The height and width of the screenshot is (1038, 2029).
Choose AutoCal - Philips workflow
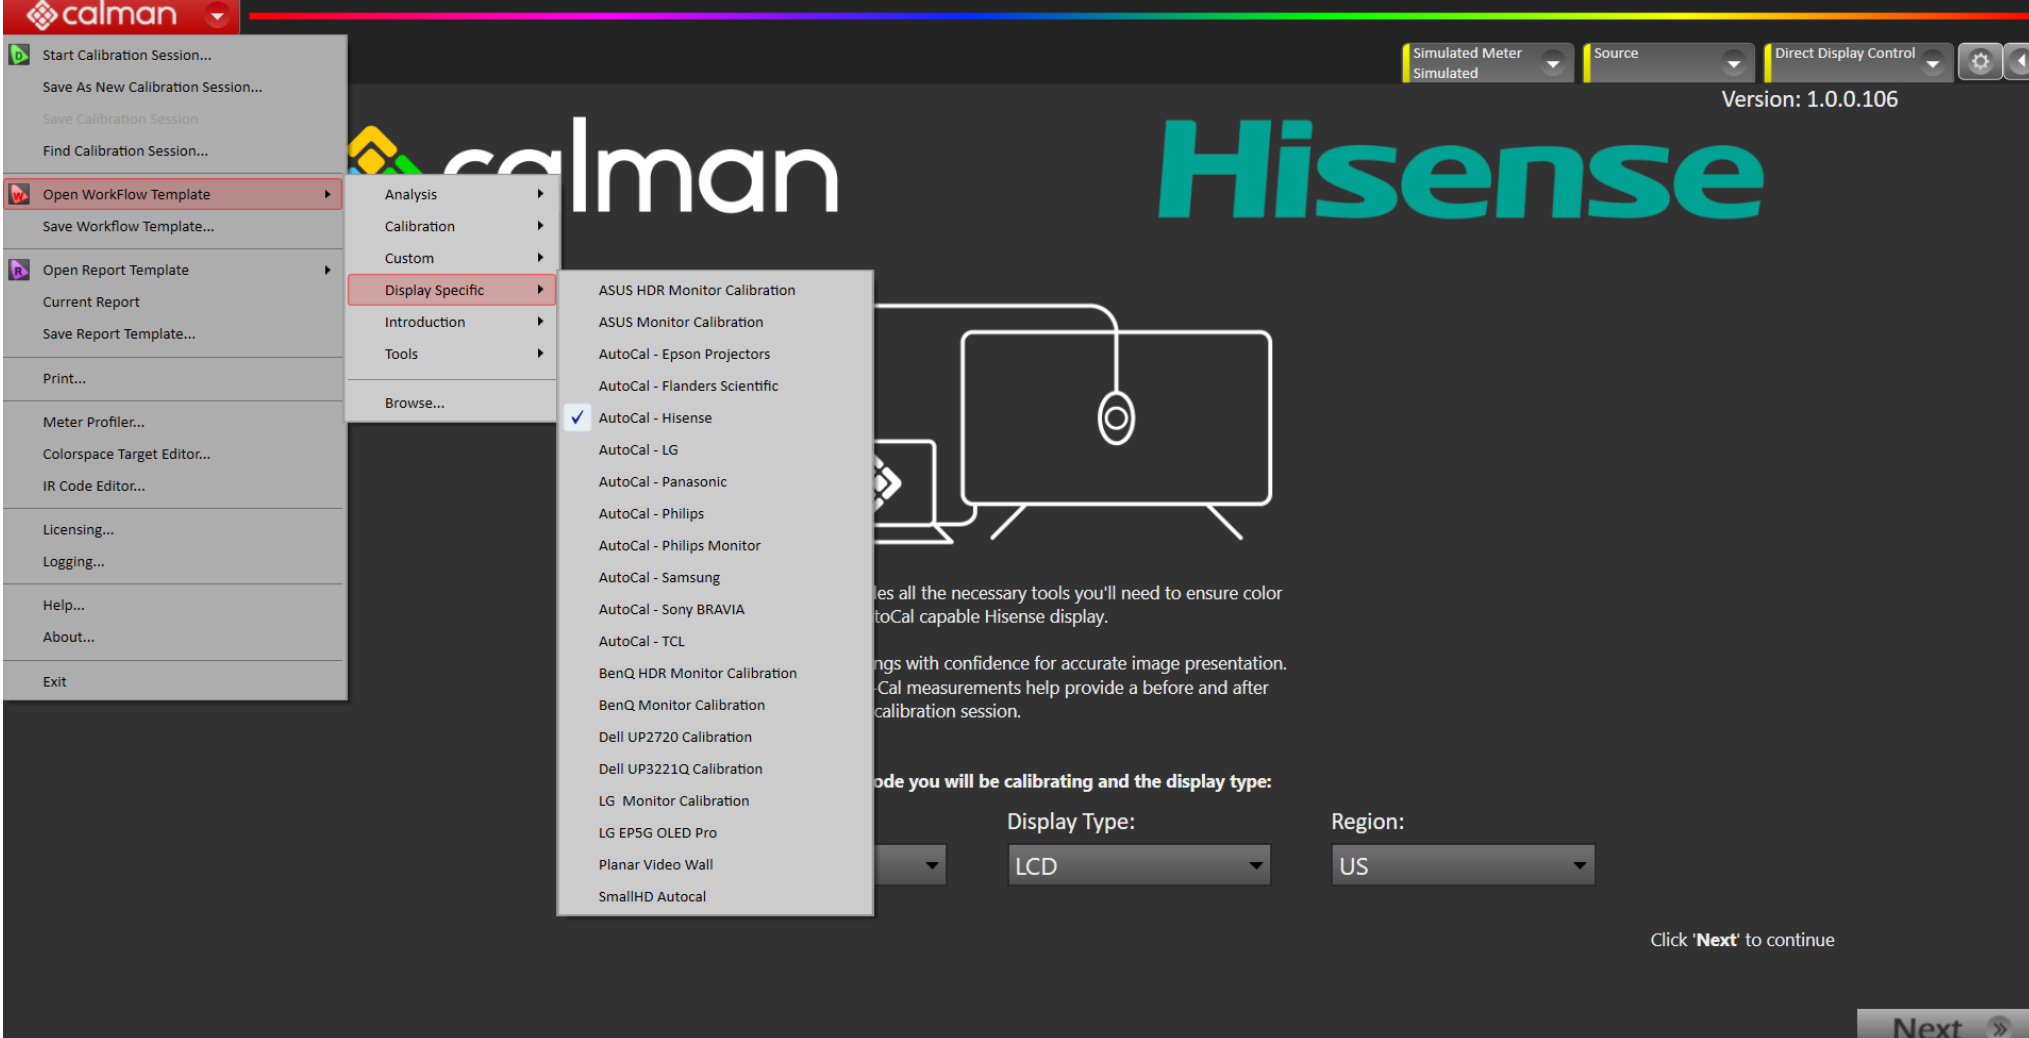point(715,514)
